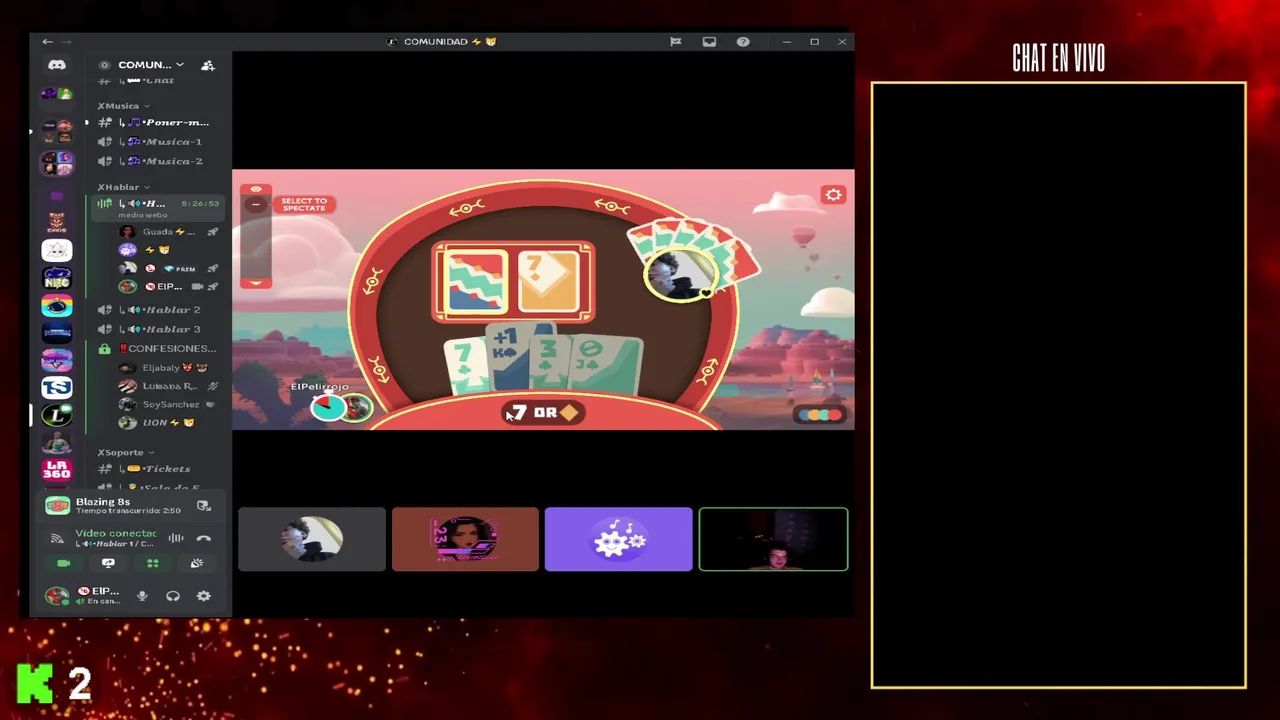Select the pink avatar participant tile
The width and height of the screenshot is (1280, 720).
tap(465, 539)
